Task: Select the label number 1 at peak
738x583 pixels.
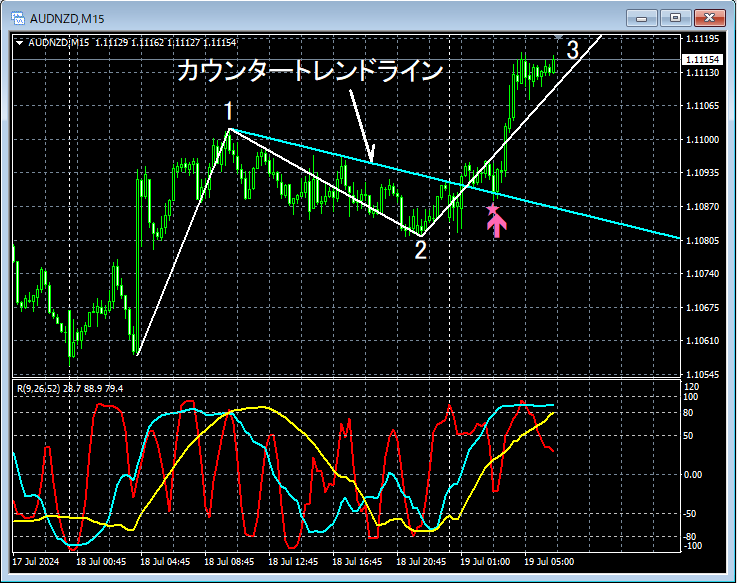Action: point(229,112)
